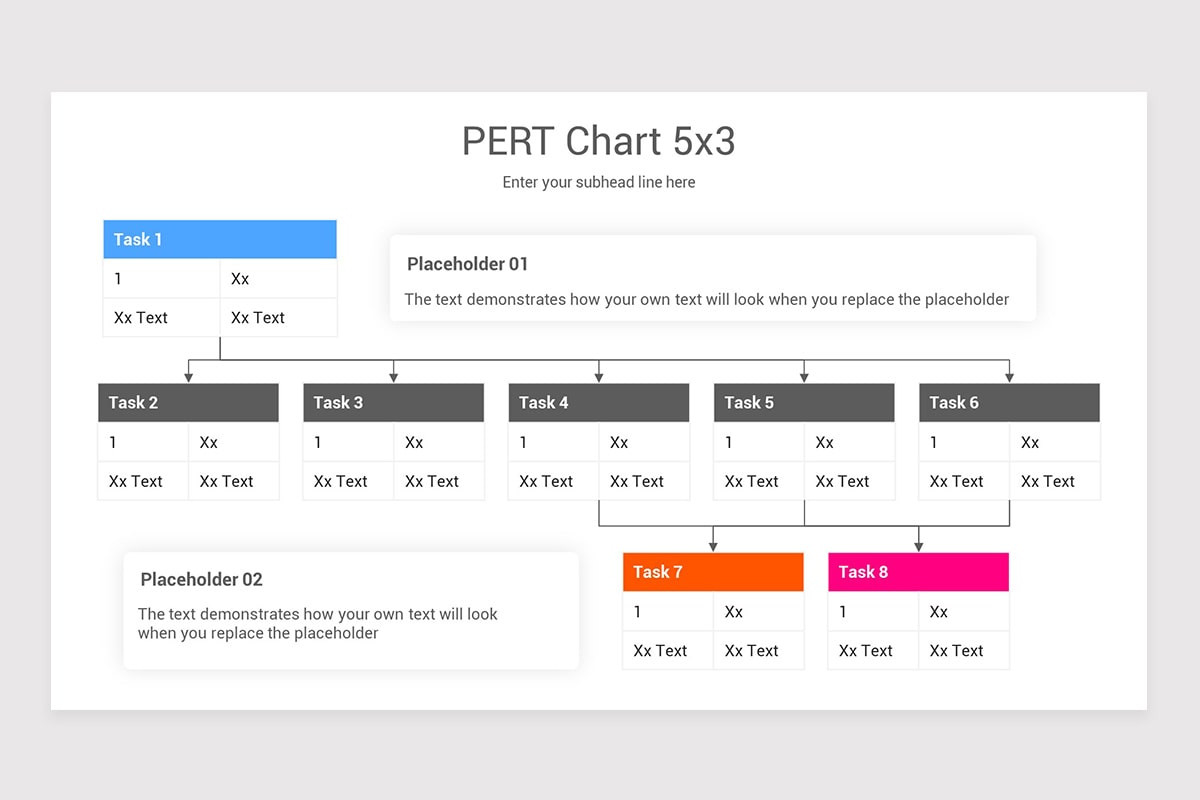
Task: Select the "1" cell under Task 1
Action: pos(161,279)
